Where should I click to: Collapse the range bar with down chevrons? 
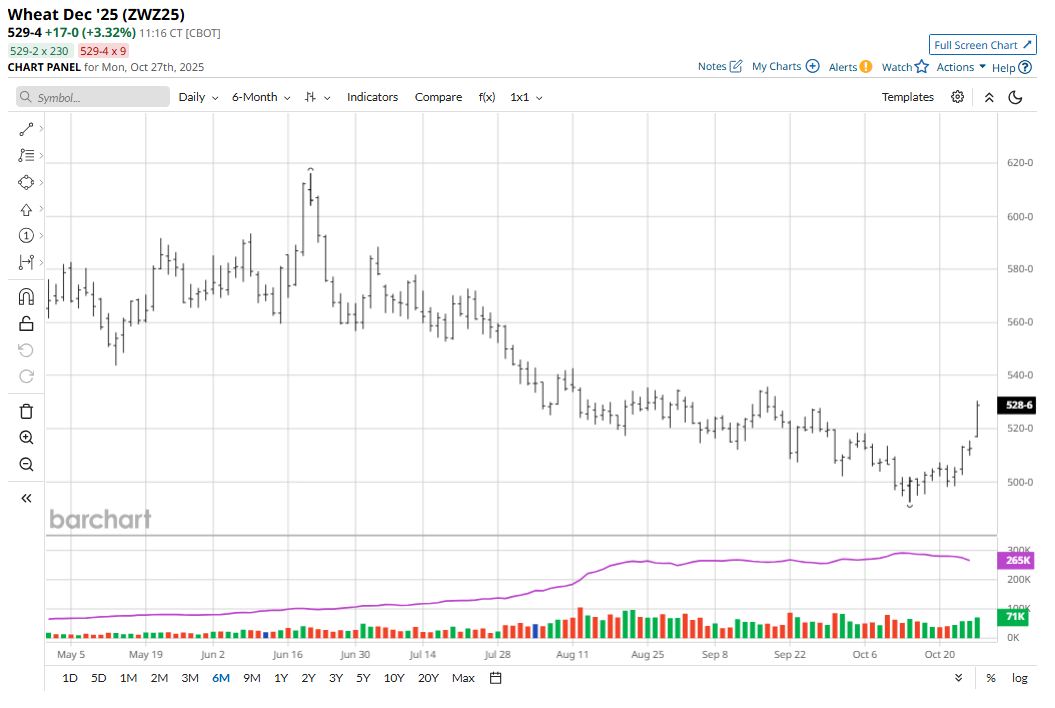click(958, 678)
